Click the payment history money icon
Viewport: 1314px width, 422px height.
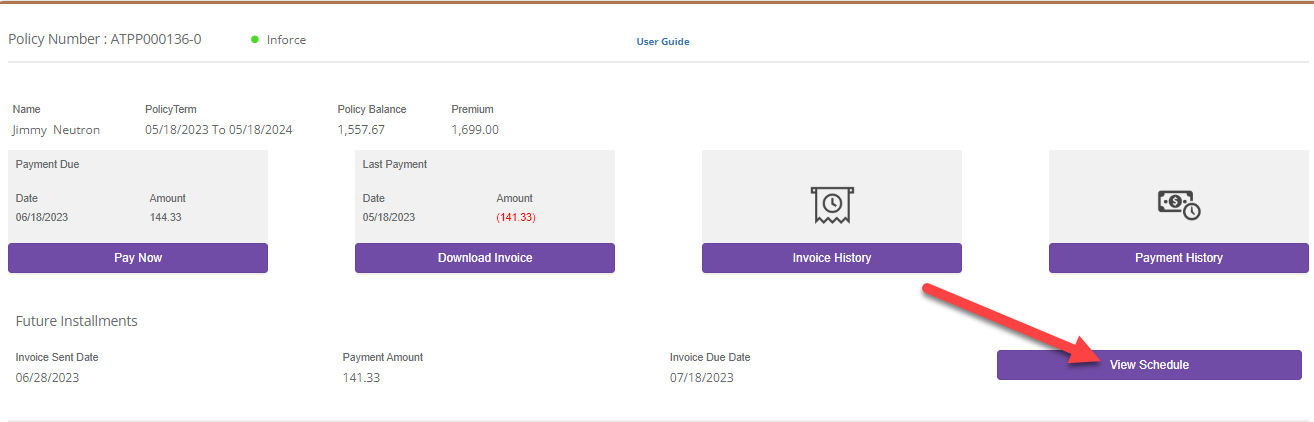tap(1178, 204)
